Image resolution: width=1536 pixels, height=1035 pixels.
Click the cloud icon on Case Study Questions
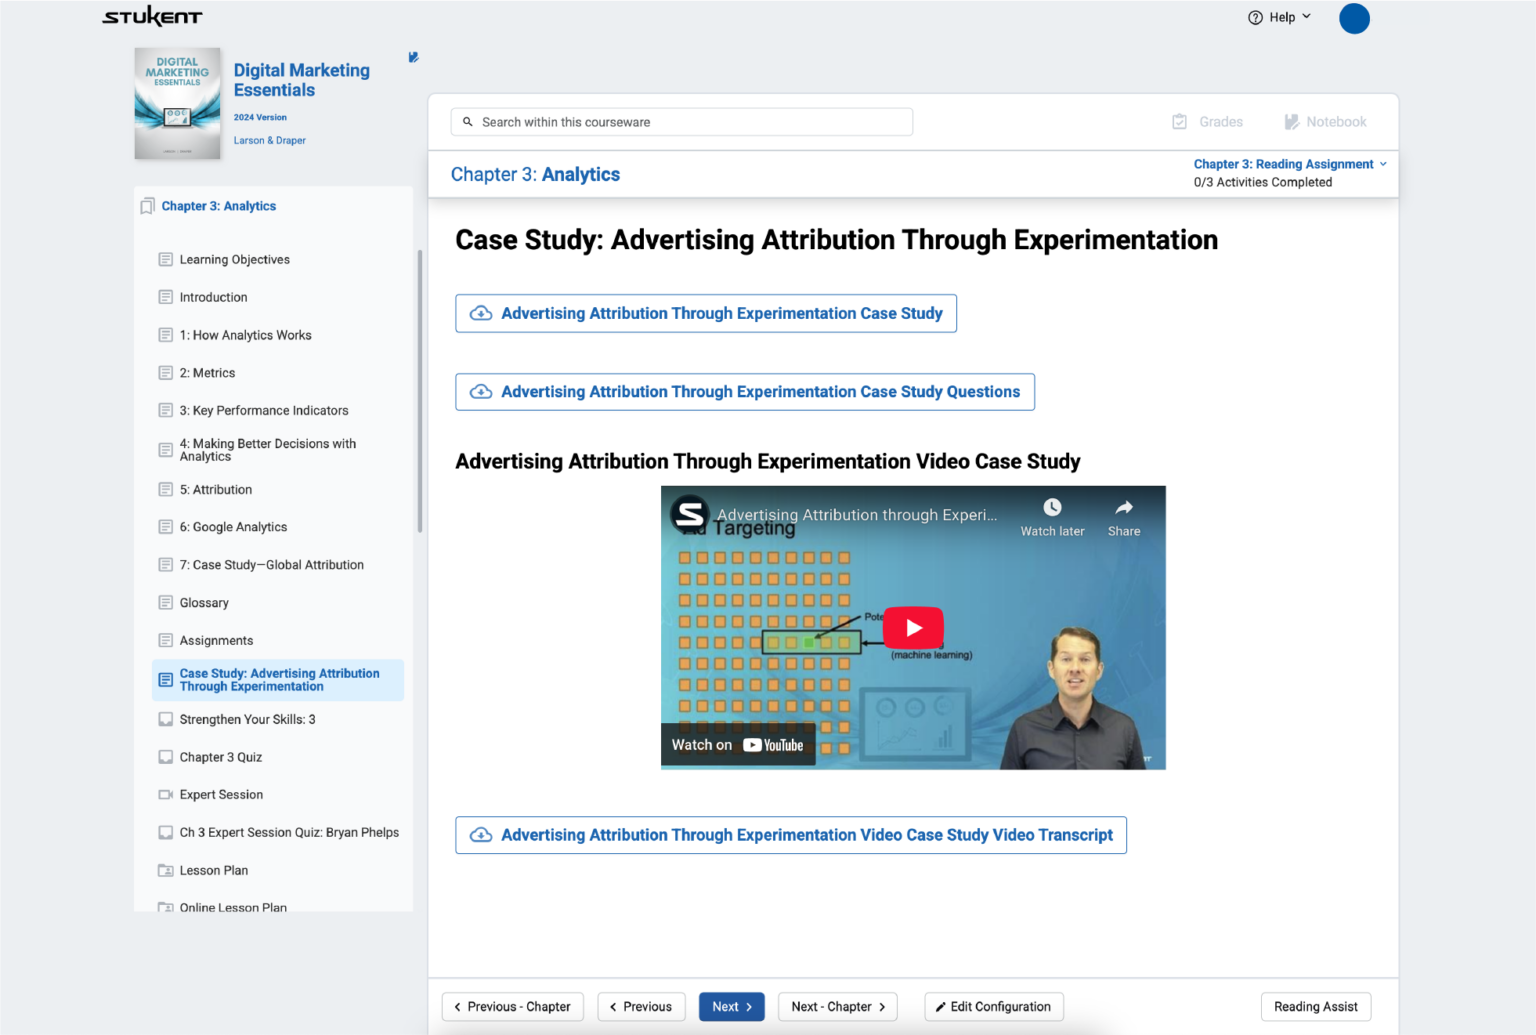(481, 391)
